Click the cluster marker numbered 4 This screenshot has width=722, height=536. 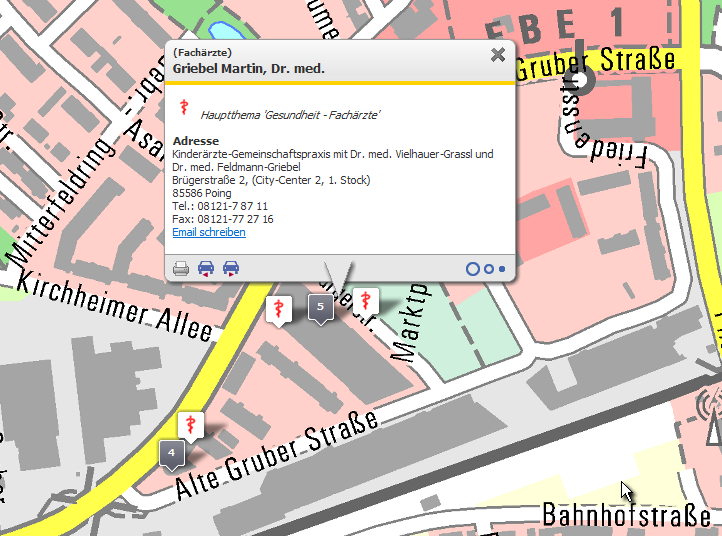click(x=172, y=453)
